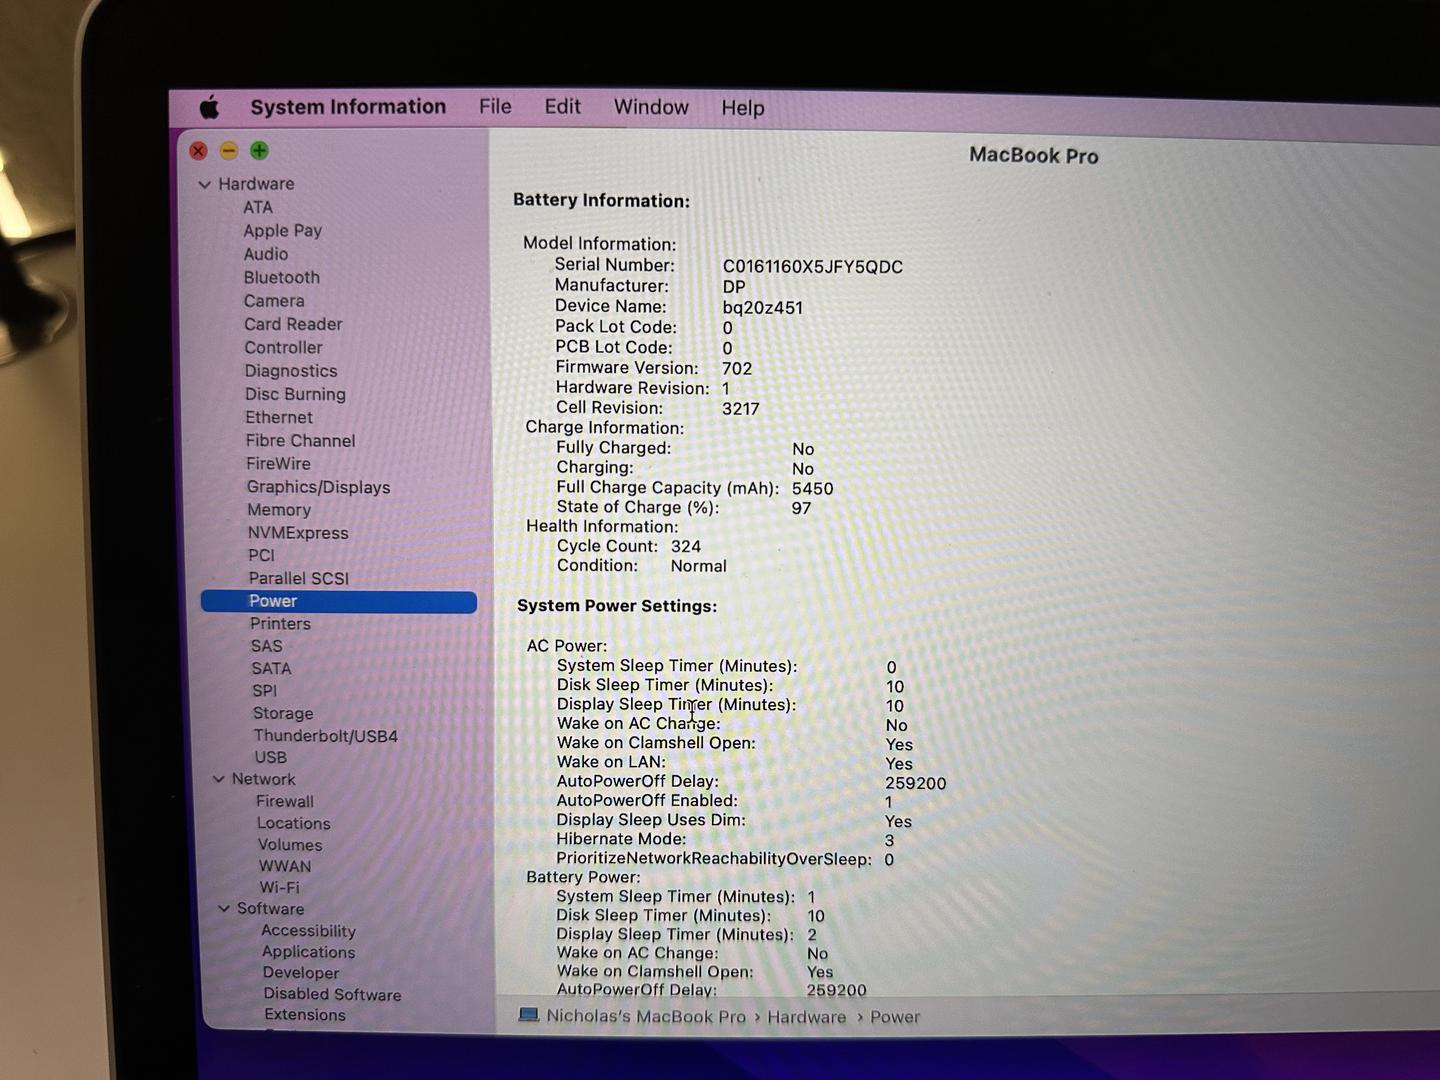The width and height of the screenshot is (1440, 1080).
Task: Select Developer under Software
Action: (x=301, y=973)
